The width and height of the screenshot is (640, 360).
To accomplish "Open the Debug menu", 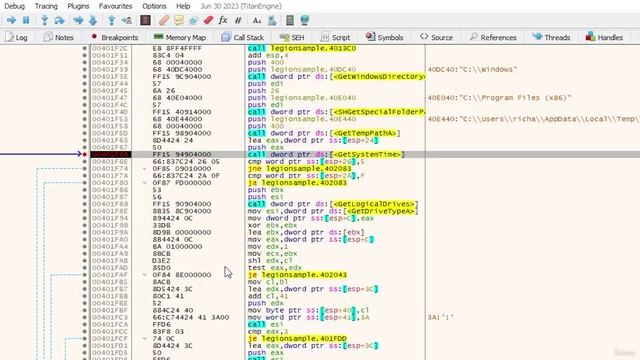I will click(x=14, y=6).
